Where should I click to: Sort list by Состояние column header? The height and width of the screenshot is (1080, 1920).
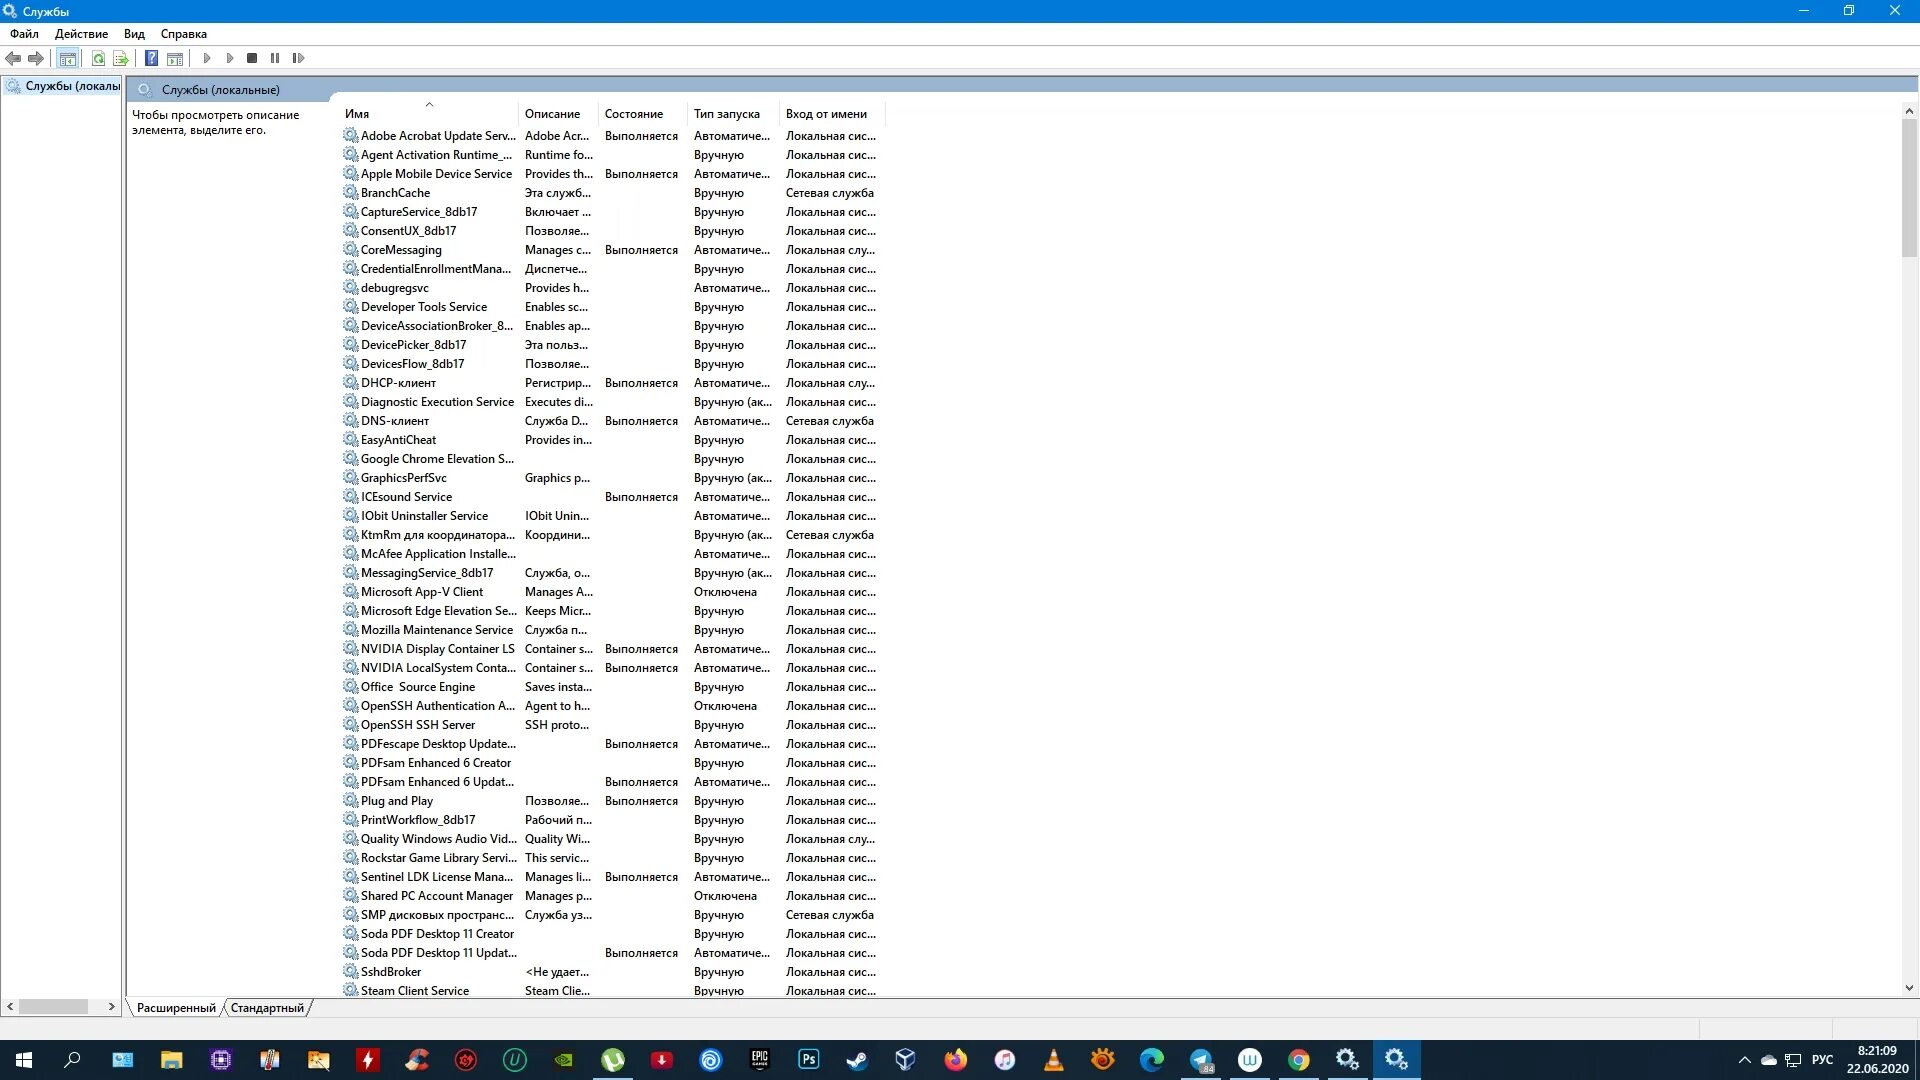[633, 114]
